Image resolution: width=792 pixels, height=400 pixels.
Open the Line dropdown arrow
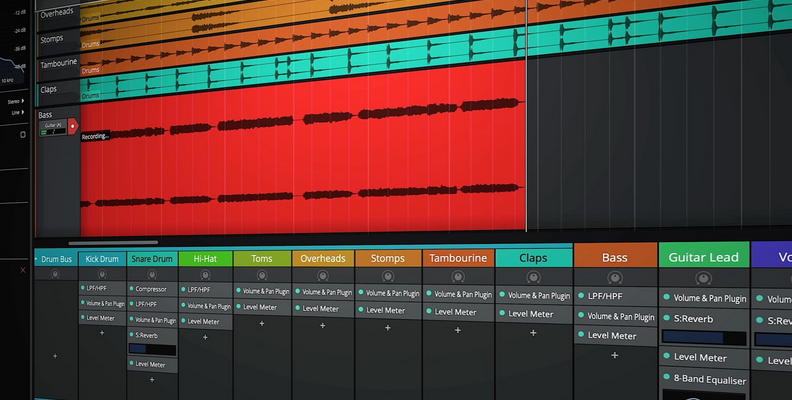tap(25, 113)
